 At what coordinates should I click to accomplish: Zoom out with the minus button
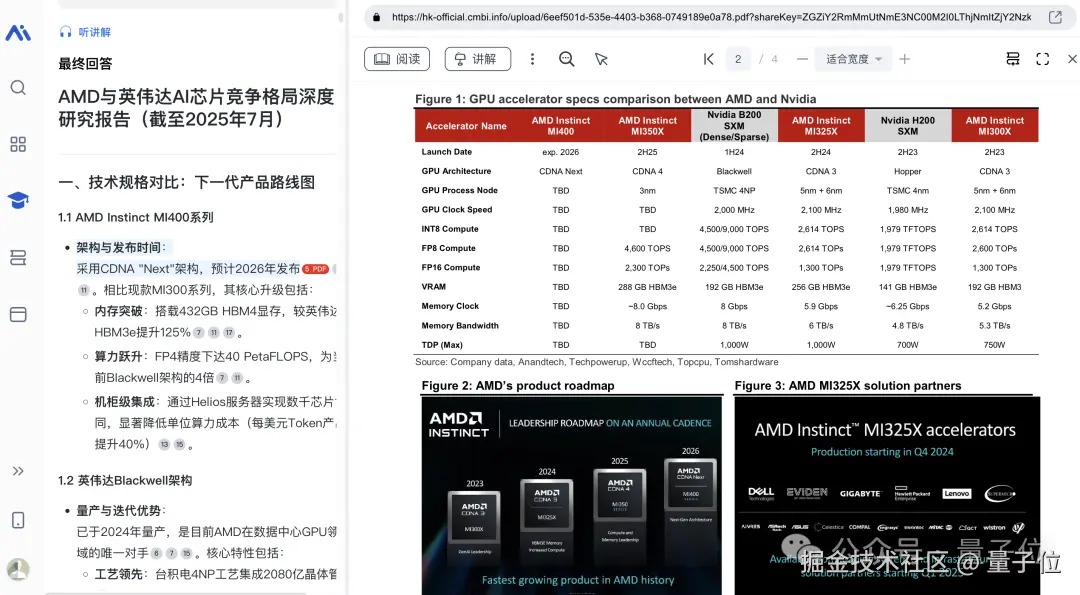[802, 59]
